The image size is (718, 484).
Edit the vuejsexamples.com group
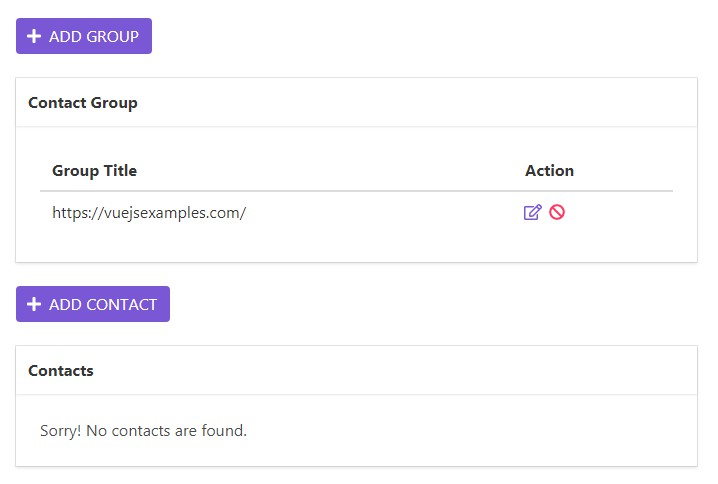coord(532,212)
